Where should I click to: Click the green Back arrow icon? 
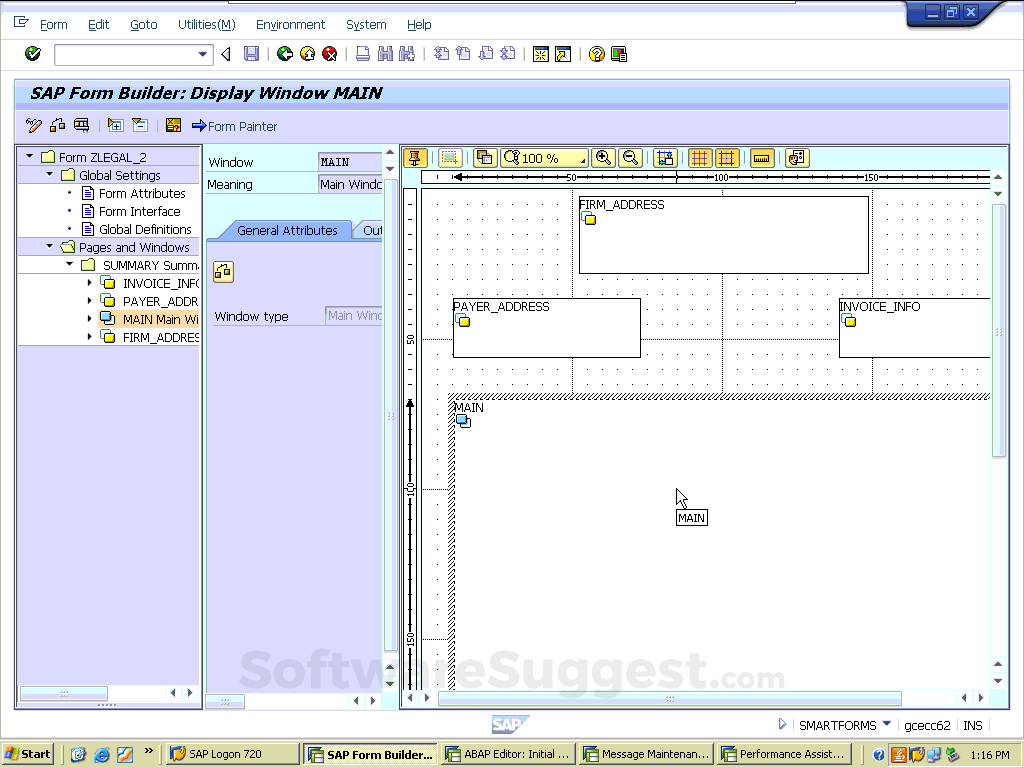[x=285, y=54]
